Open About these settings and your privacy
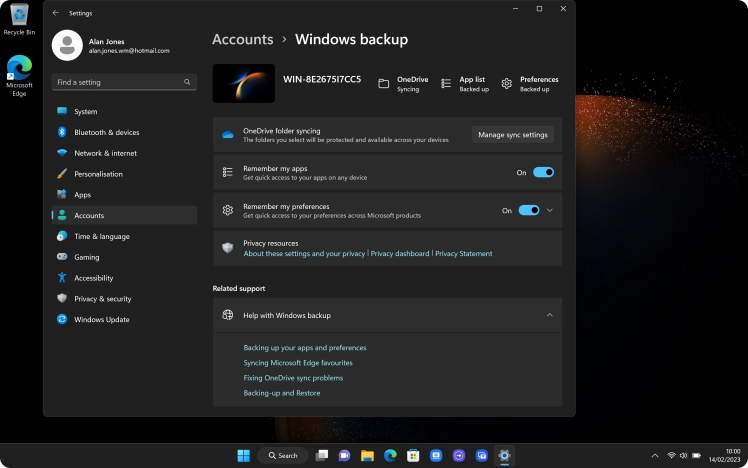748x468 pixels. pyautogui.click(x=304, y=254)
